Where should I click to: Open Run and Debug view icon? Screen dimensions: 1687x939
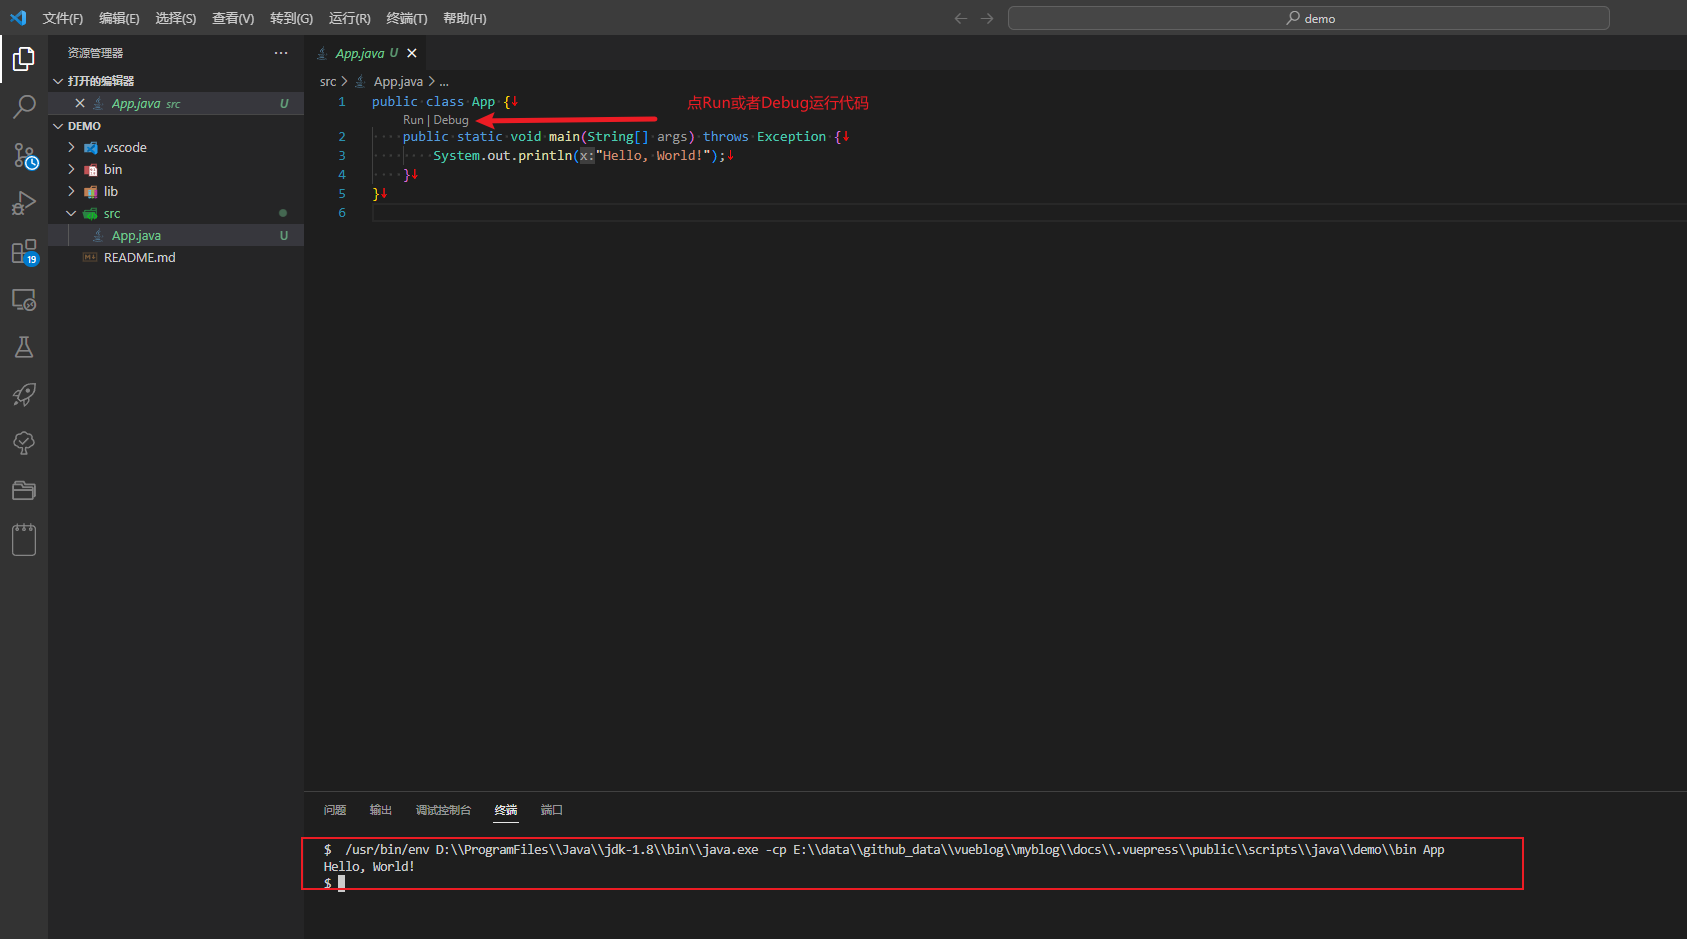[24, 203]
